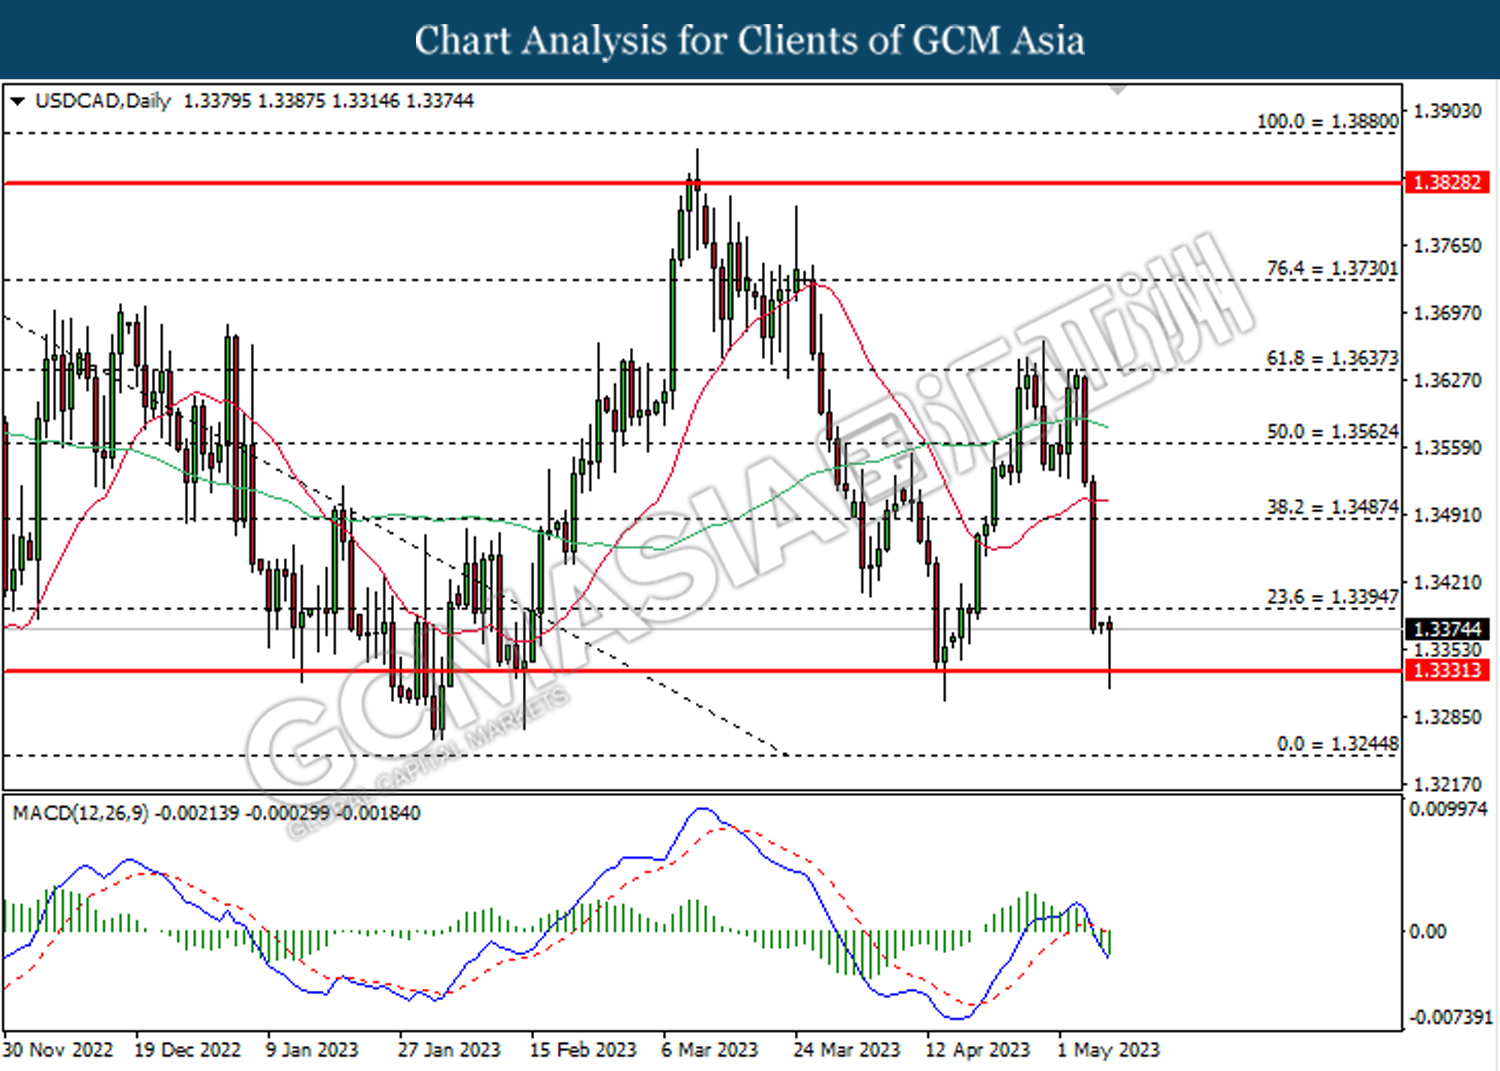
Task: Select the Fibonacci label 50.0 = 1.35624
Action: coord(1332,431)
